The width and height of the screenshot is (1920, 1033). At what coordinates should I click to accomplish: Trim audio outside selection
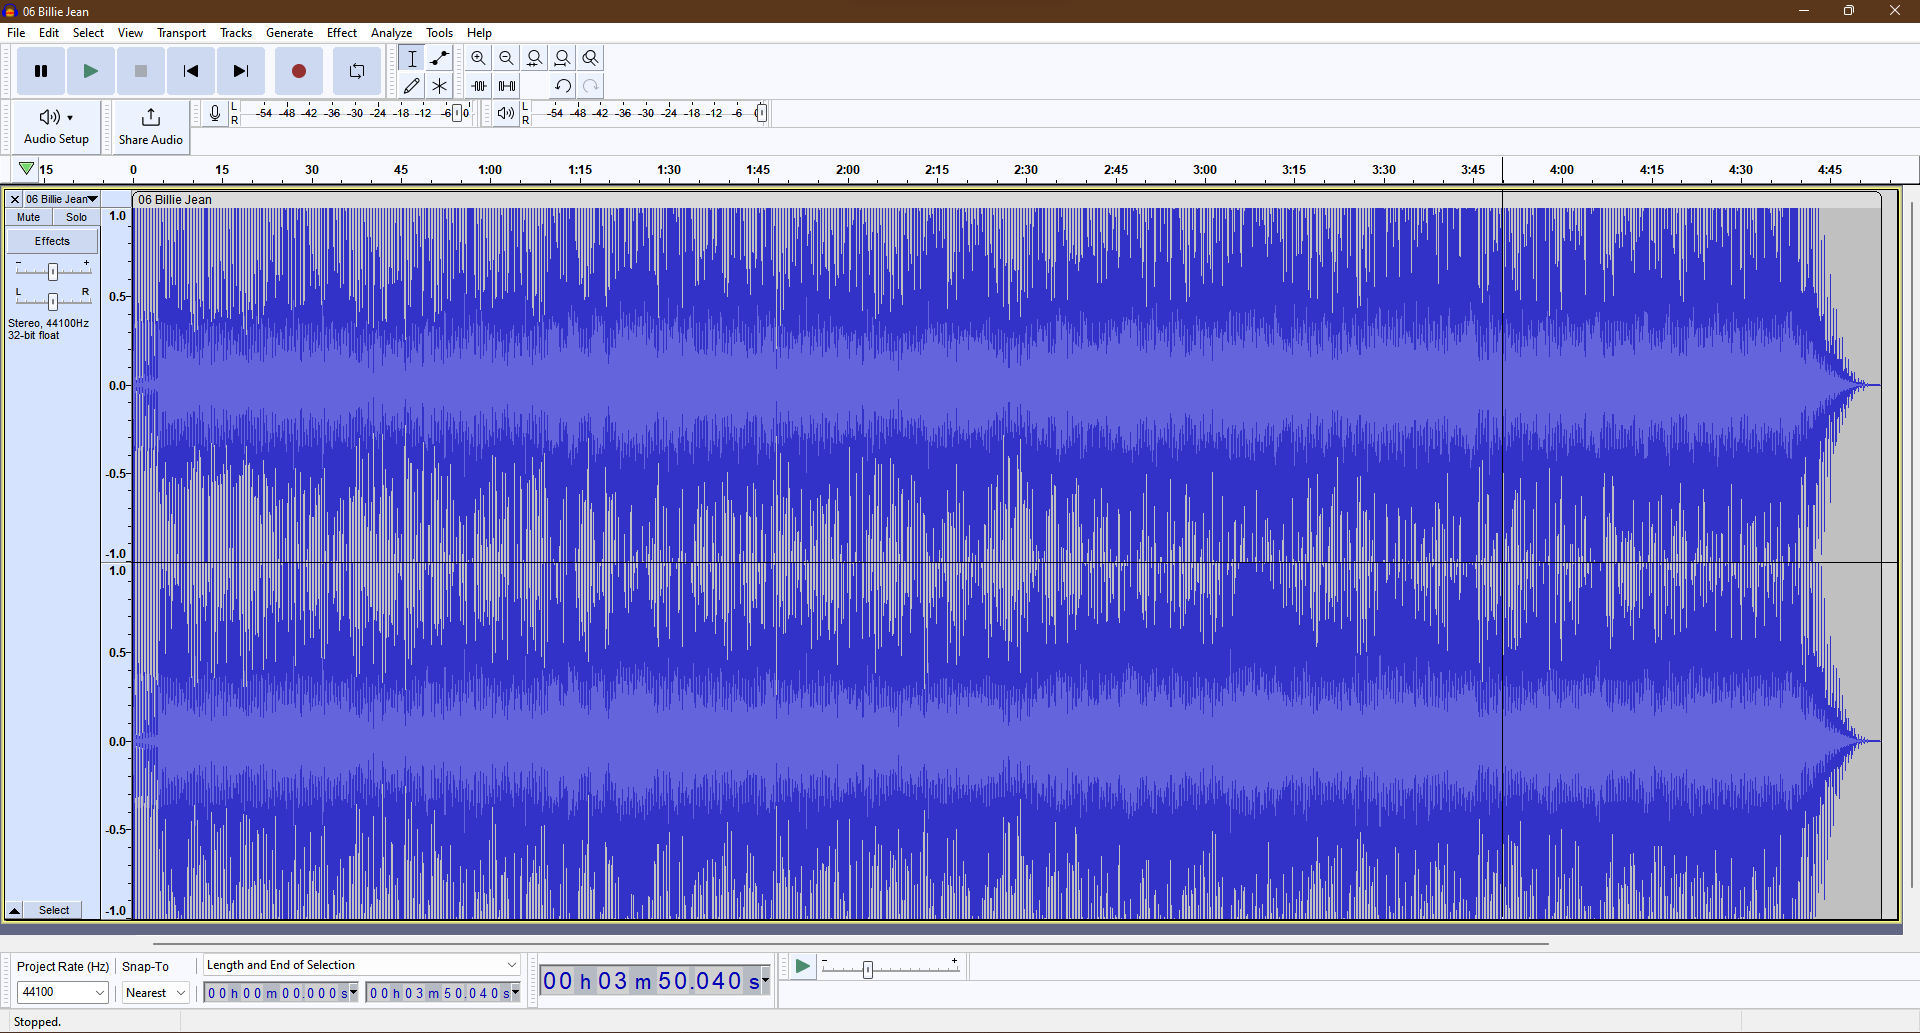(479, 86)
